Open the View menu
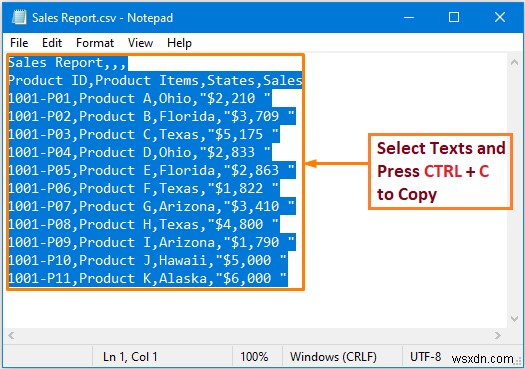Image resolution: width=525 pixels, height=369 pixels. point(140,43)
